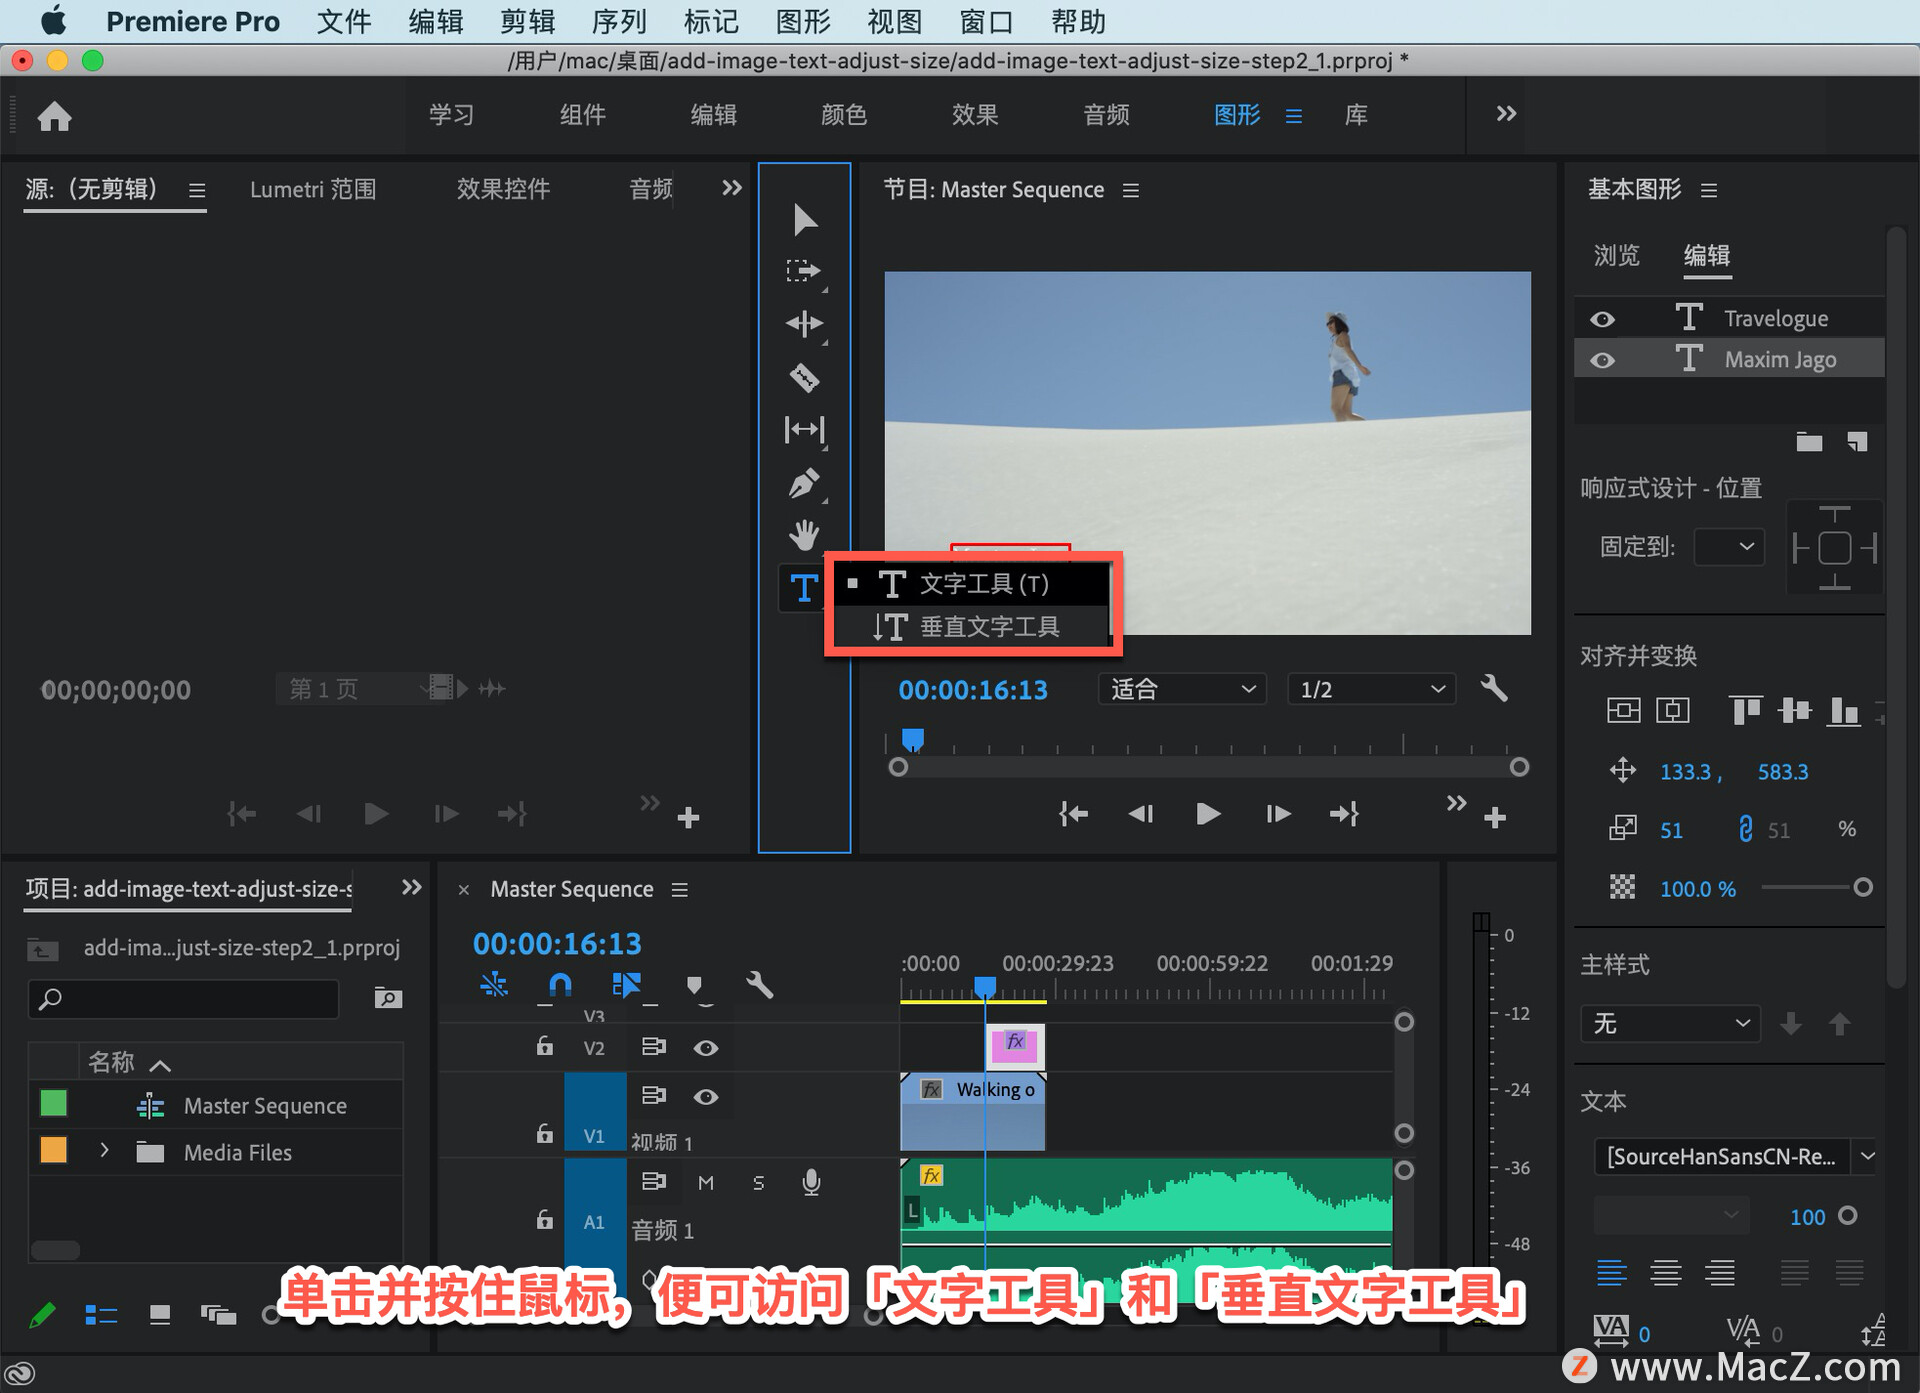Select the Selection arrow tool
The height and width of the screenshot is (1393, 1920).
(804, 219)
